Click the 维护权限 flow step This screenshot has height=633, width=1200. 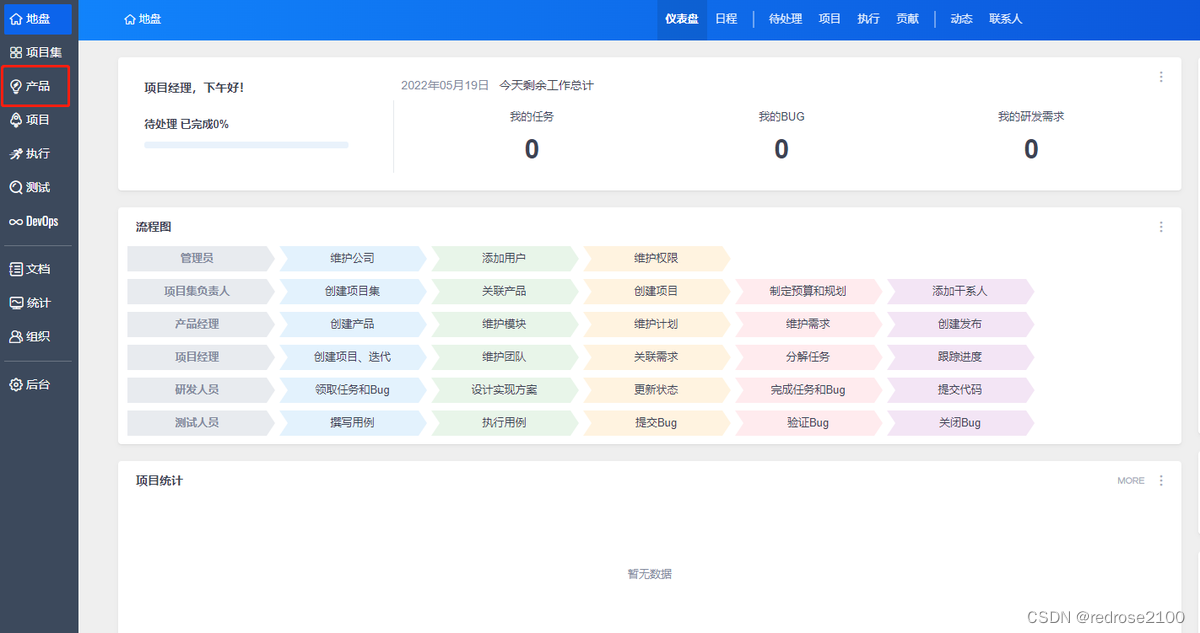tap(656, 258)
